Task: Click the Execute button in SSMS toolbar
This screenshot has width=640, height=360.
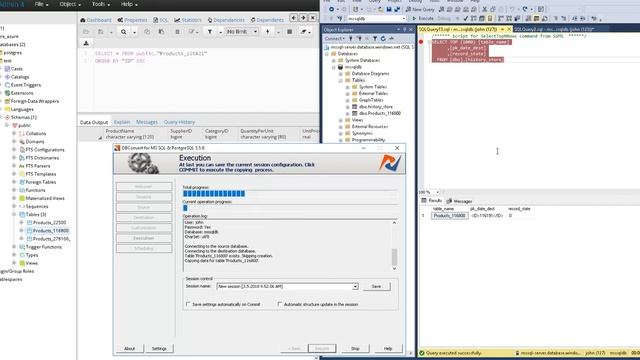Action: click(x=423, y=18)
